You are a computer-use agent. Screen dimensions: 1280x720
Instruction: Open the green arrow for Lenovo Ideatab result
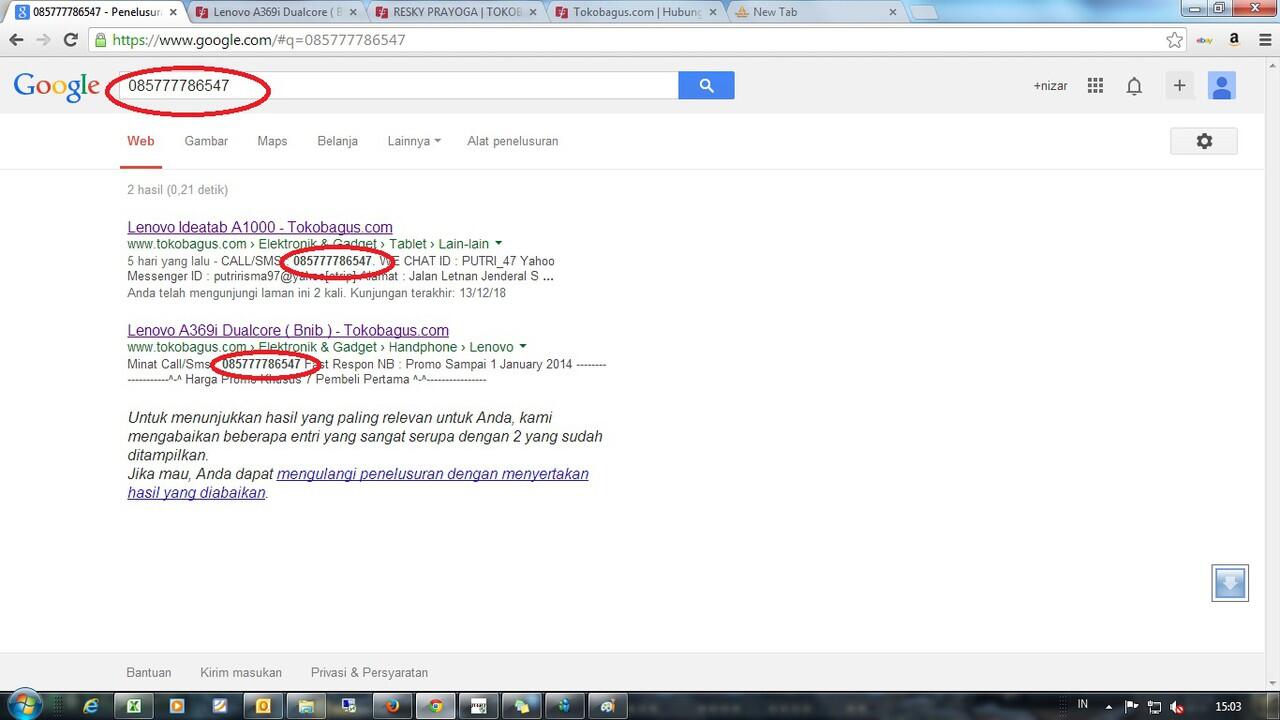point(498,244)
